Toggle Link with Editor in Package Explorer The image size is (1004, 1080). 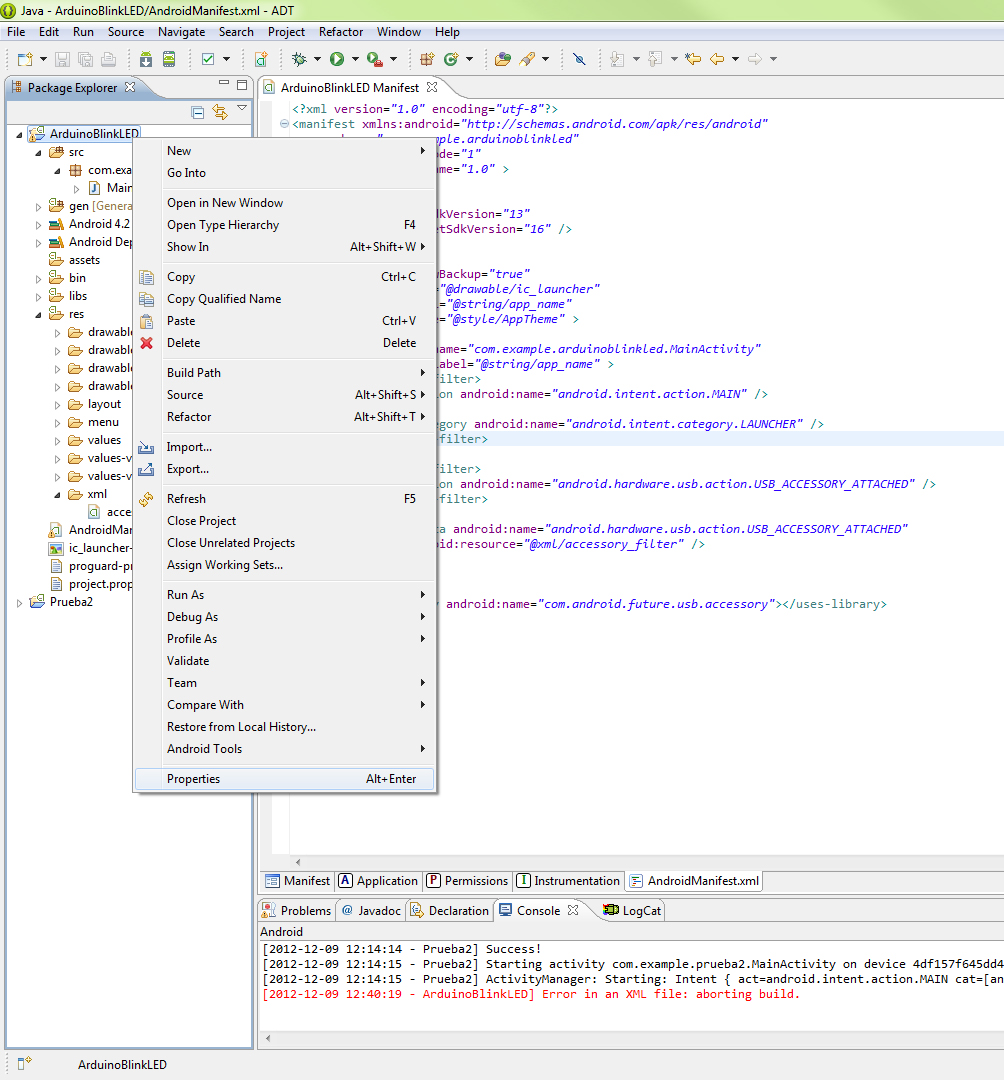pos(219,112)
